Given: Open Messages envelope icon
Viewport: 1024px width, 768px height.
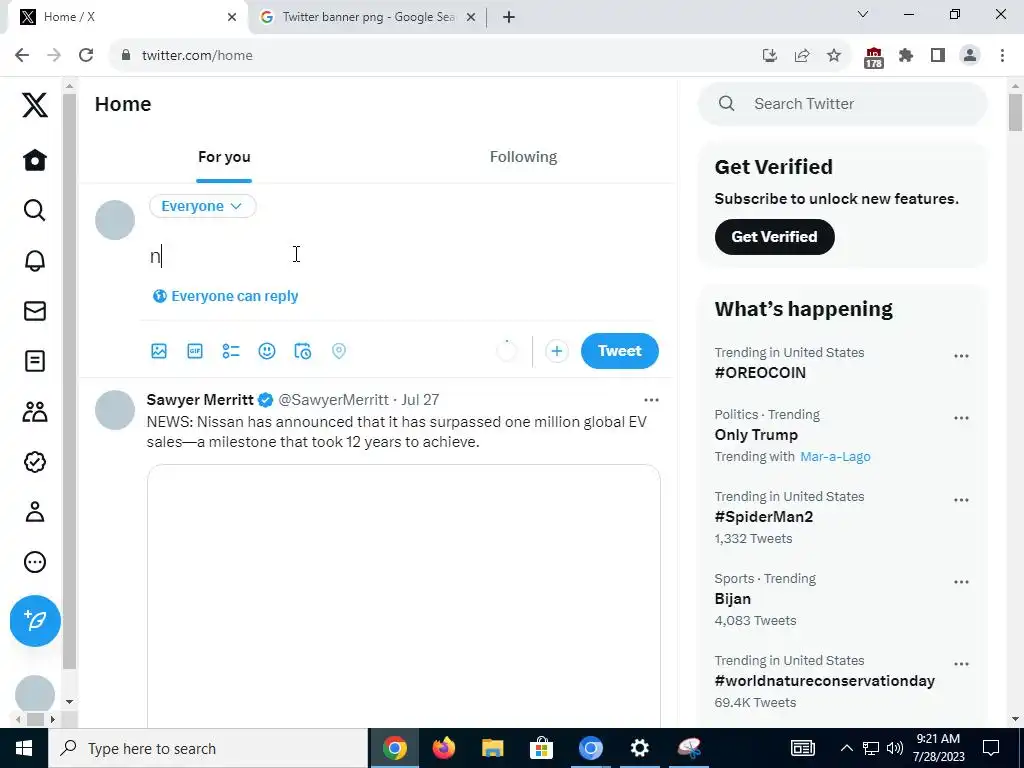Looking at the screenshot, I should click(x=35, y=311).
